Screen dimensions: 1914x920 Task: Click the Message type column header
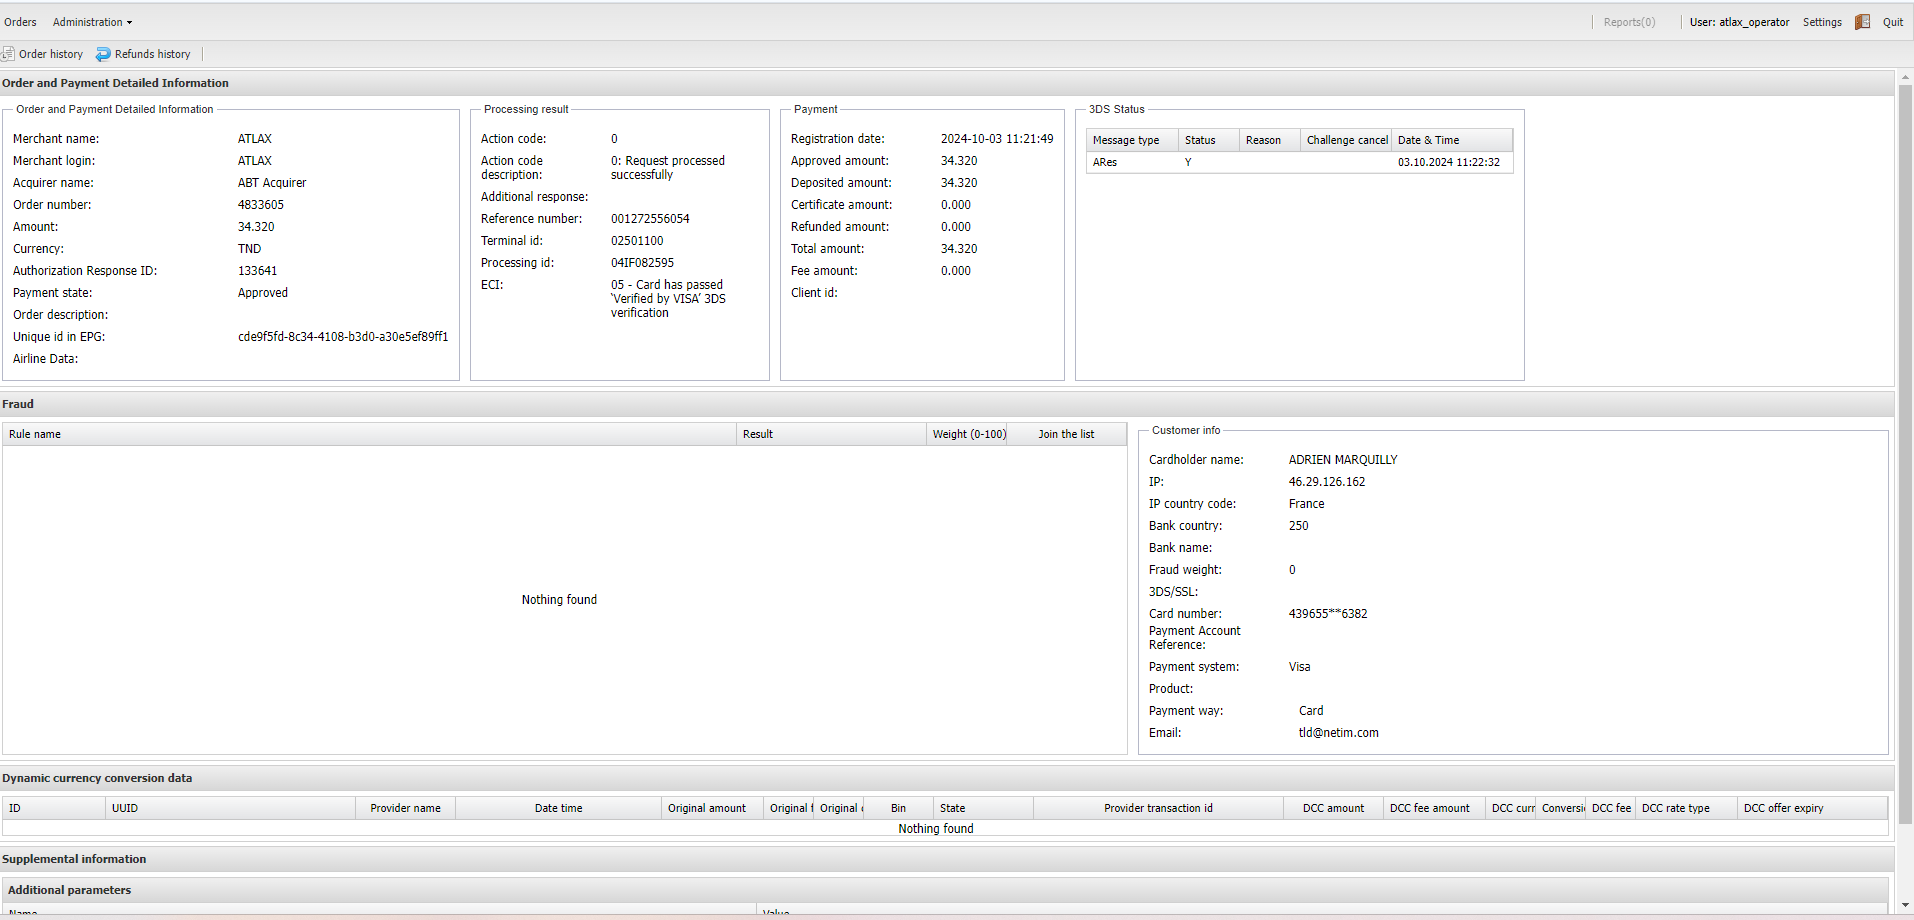1126,140
